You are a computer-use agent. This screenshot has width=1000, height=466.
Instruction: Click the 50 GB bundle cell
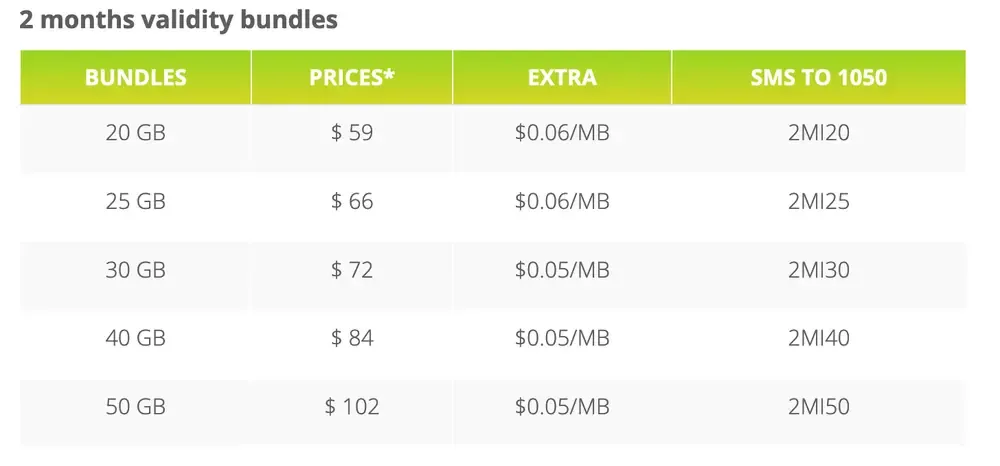pyautogui.click(x=135, y=407)
